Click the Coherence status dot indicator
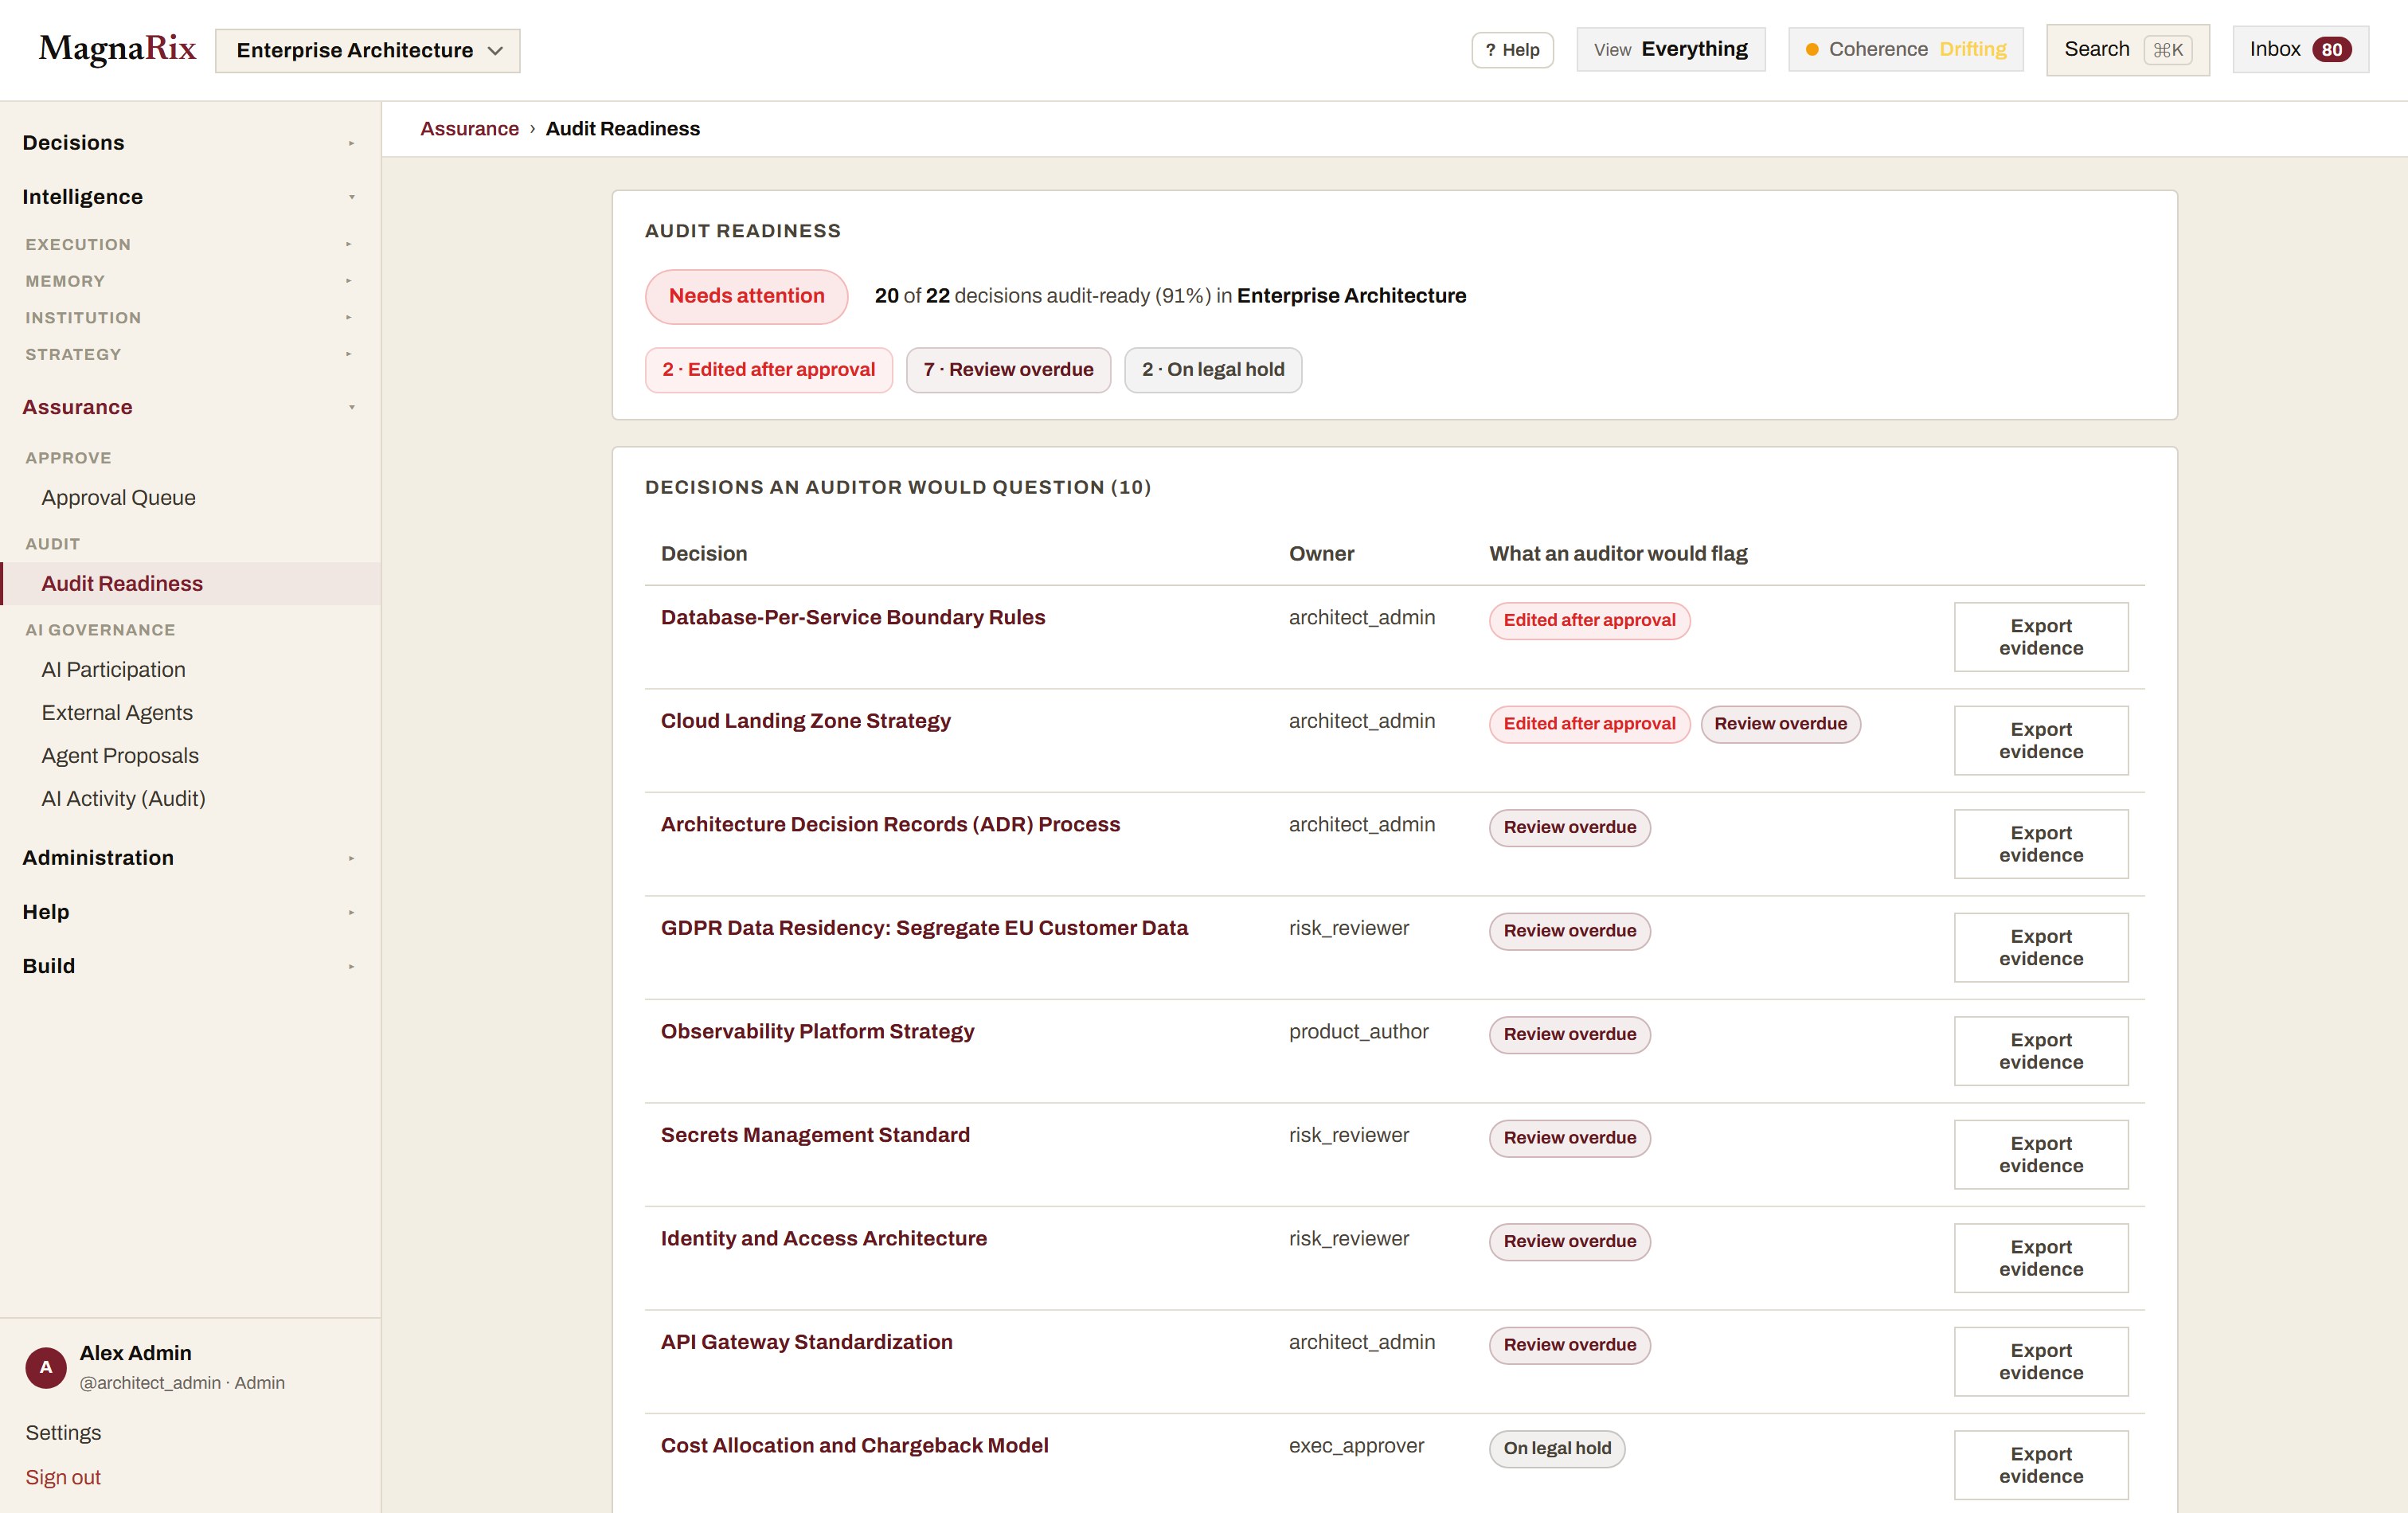Viewport: 2408px width, 1513px height. [1811, 49]
